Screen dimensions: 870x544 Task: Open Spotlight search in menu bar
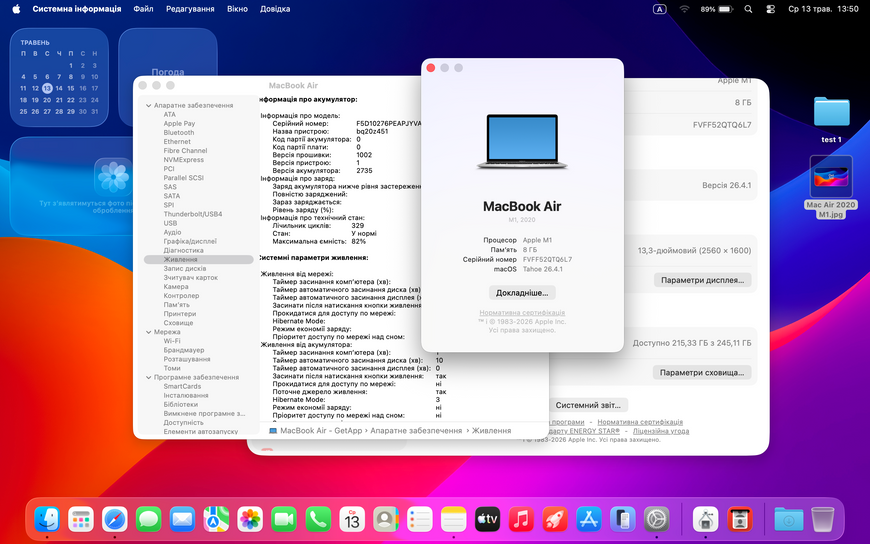pyautogui.click(x=748, y=9)
